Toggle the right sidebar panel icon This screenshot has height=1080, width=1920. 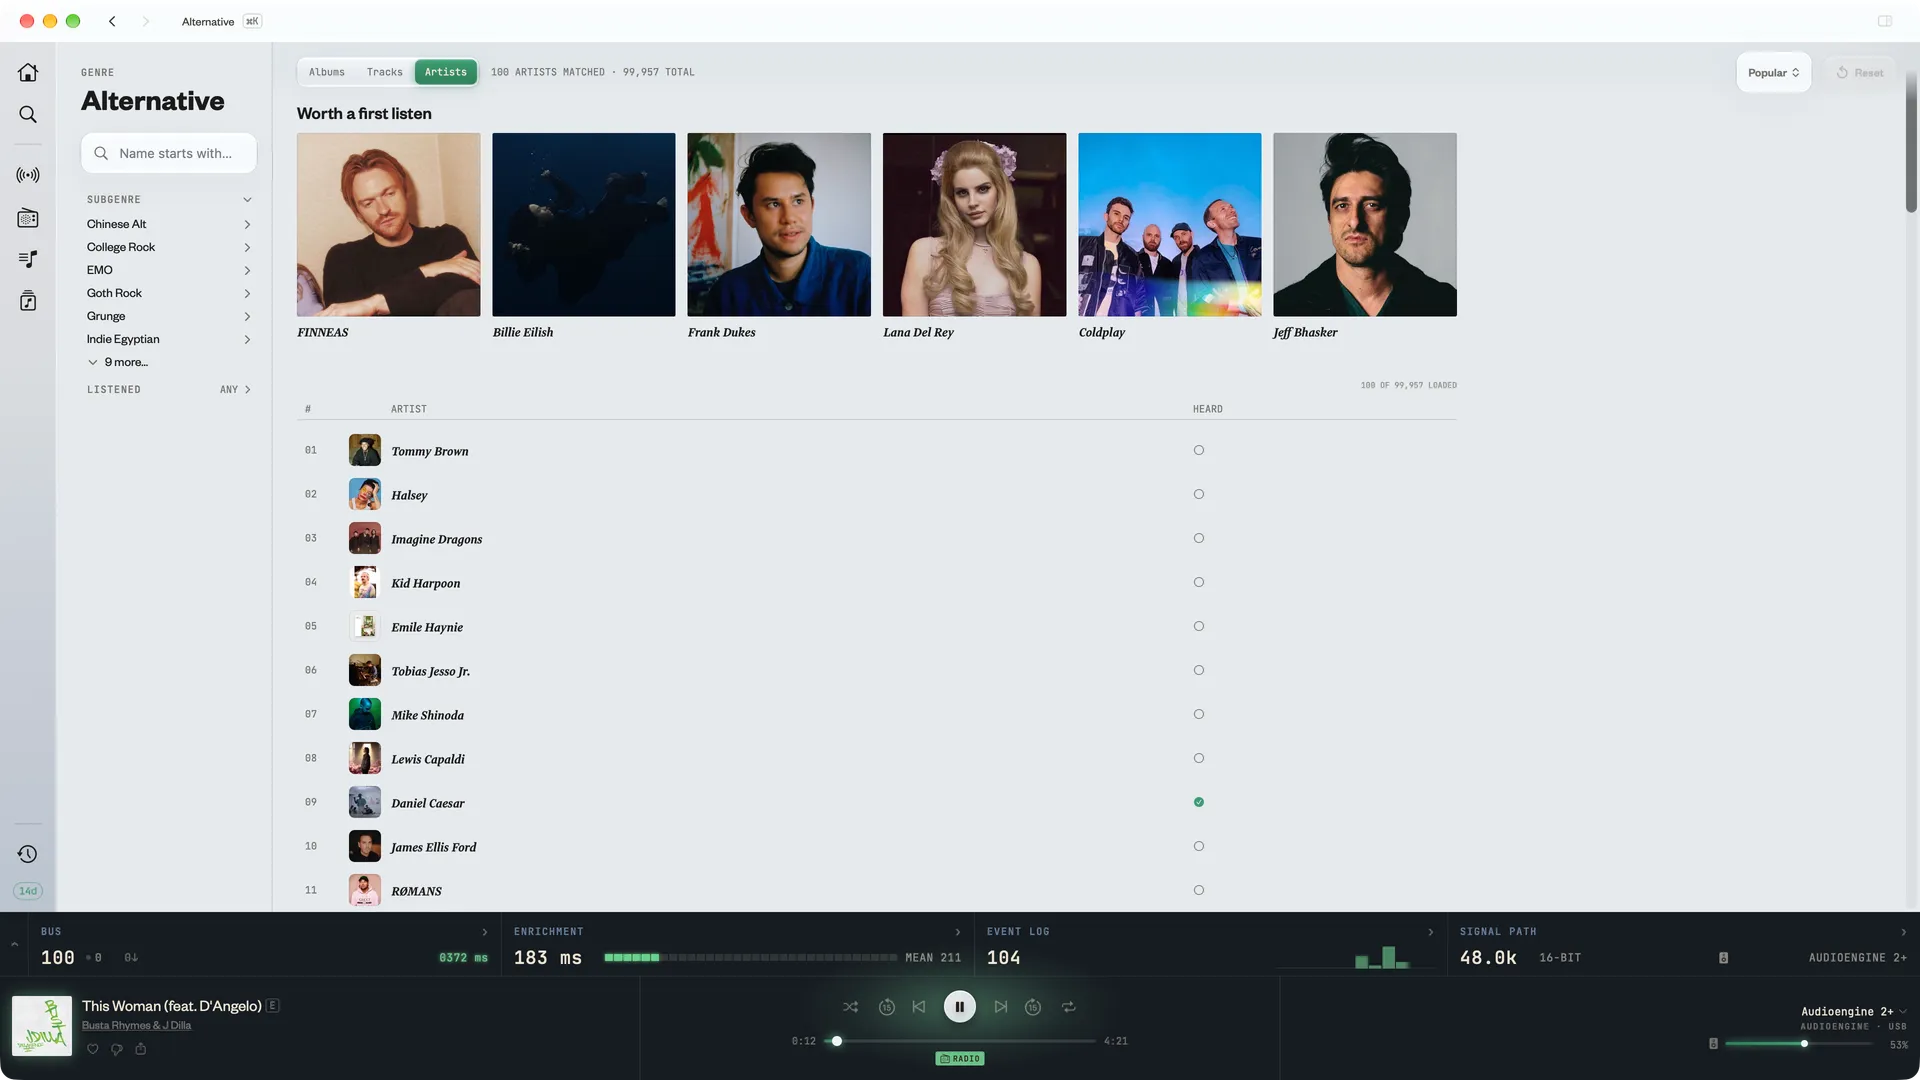[1884, 21]
